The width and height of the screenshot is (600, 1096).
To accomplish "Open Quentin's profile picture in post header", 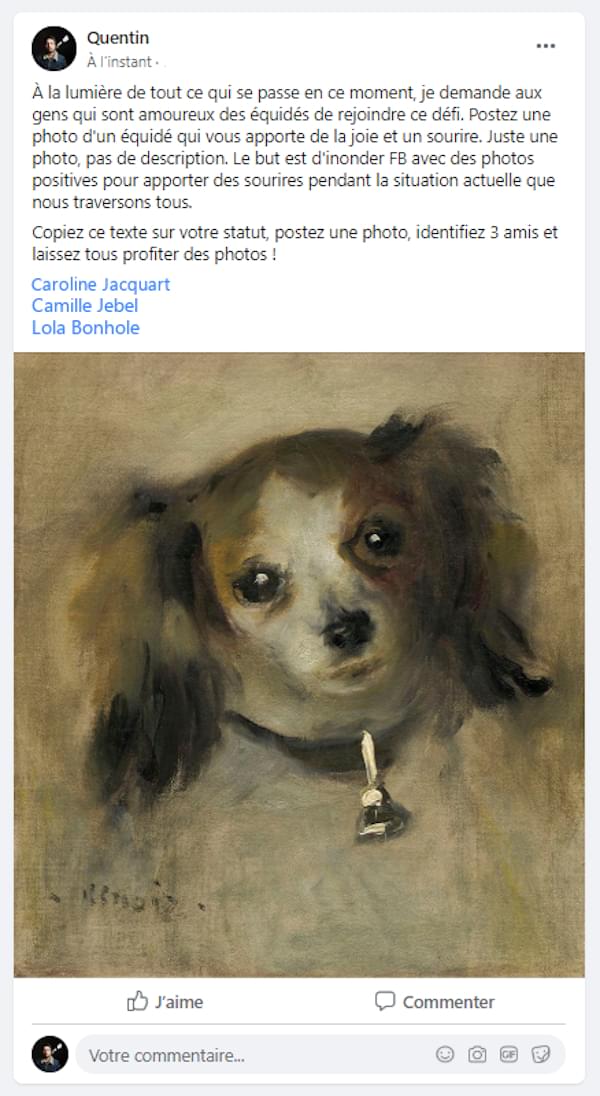I will (54, 48).
